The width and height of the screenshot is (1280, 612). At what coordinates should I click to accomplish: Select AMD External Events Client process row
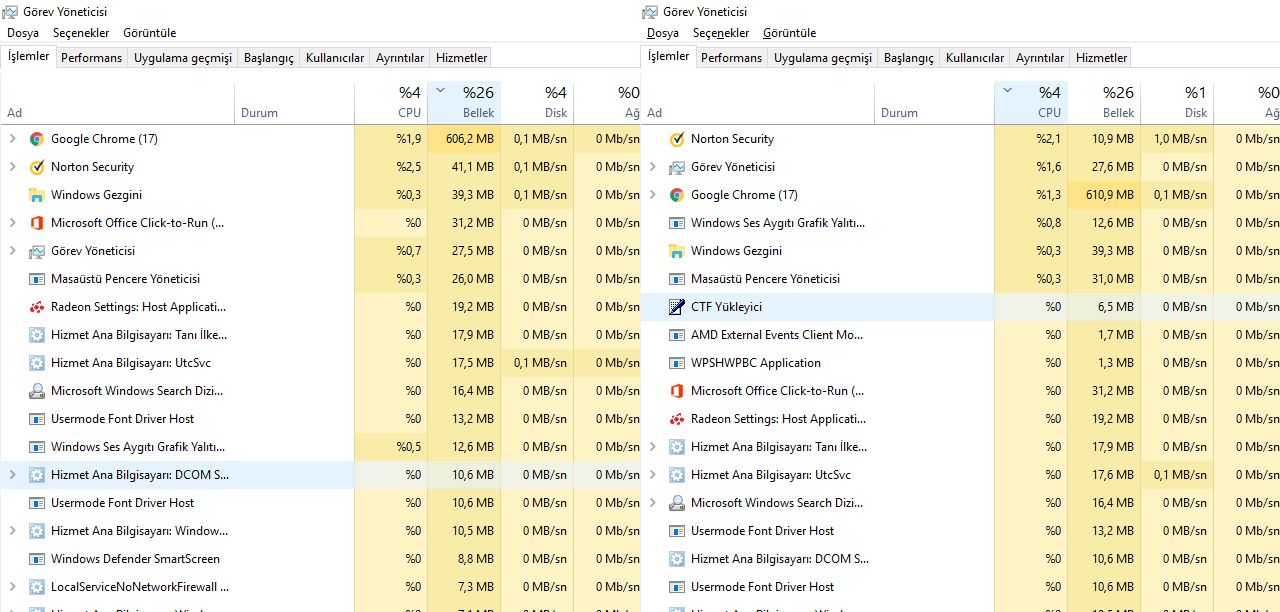tap(777, 335)
